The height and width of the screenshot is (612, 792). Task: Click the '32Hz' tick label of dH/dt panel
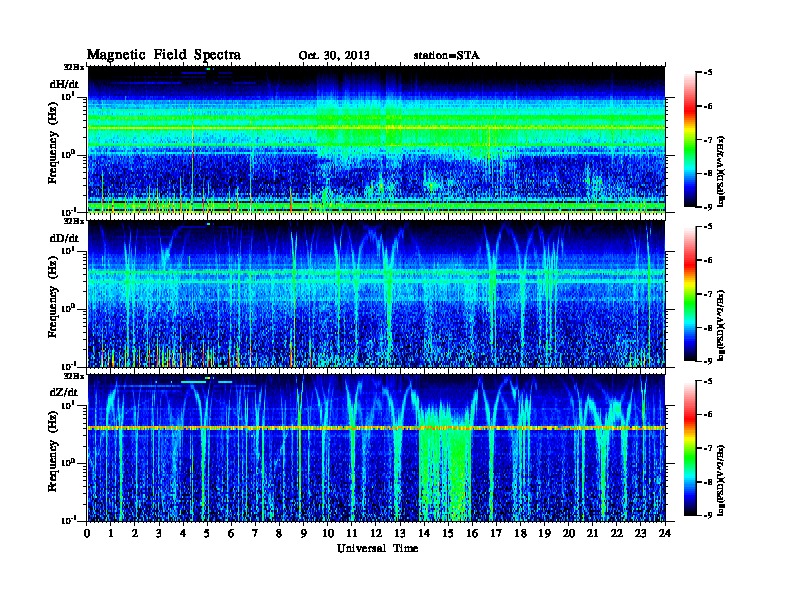pos(74,67)
